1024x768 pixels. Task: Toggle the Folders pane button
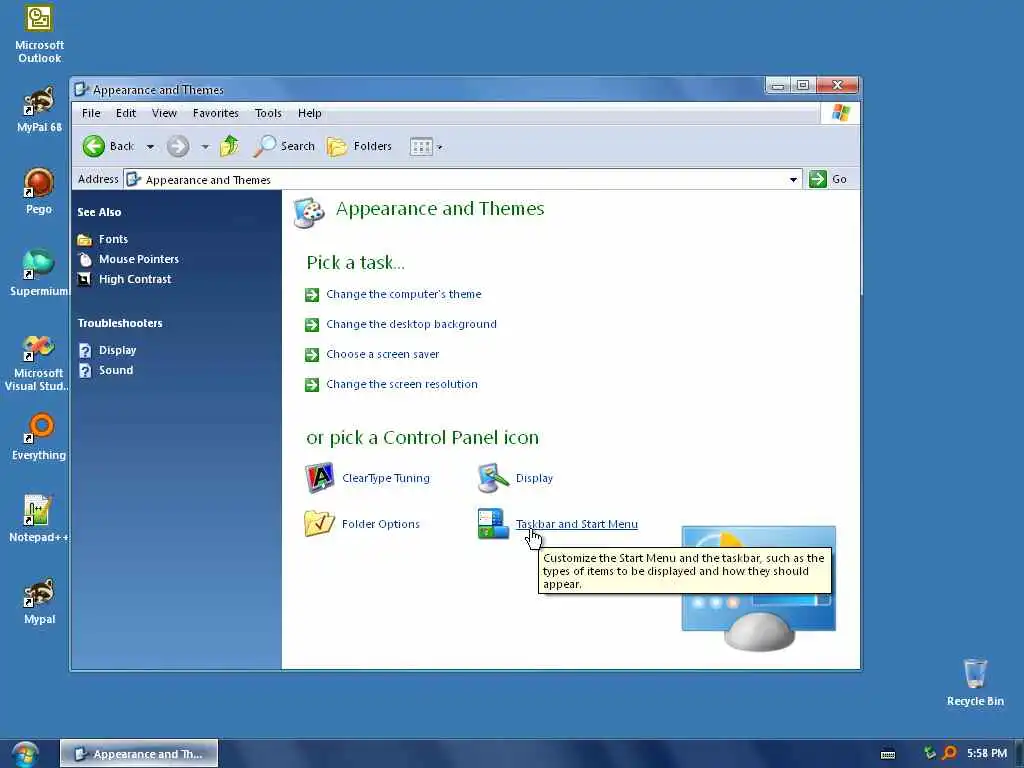tap(359, 146)
